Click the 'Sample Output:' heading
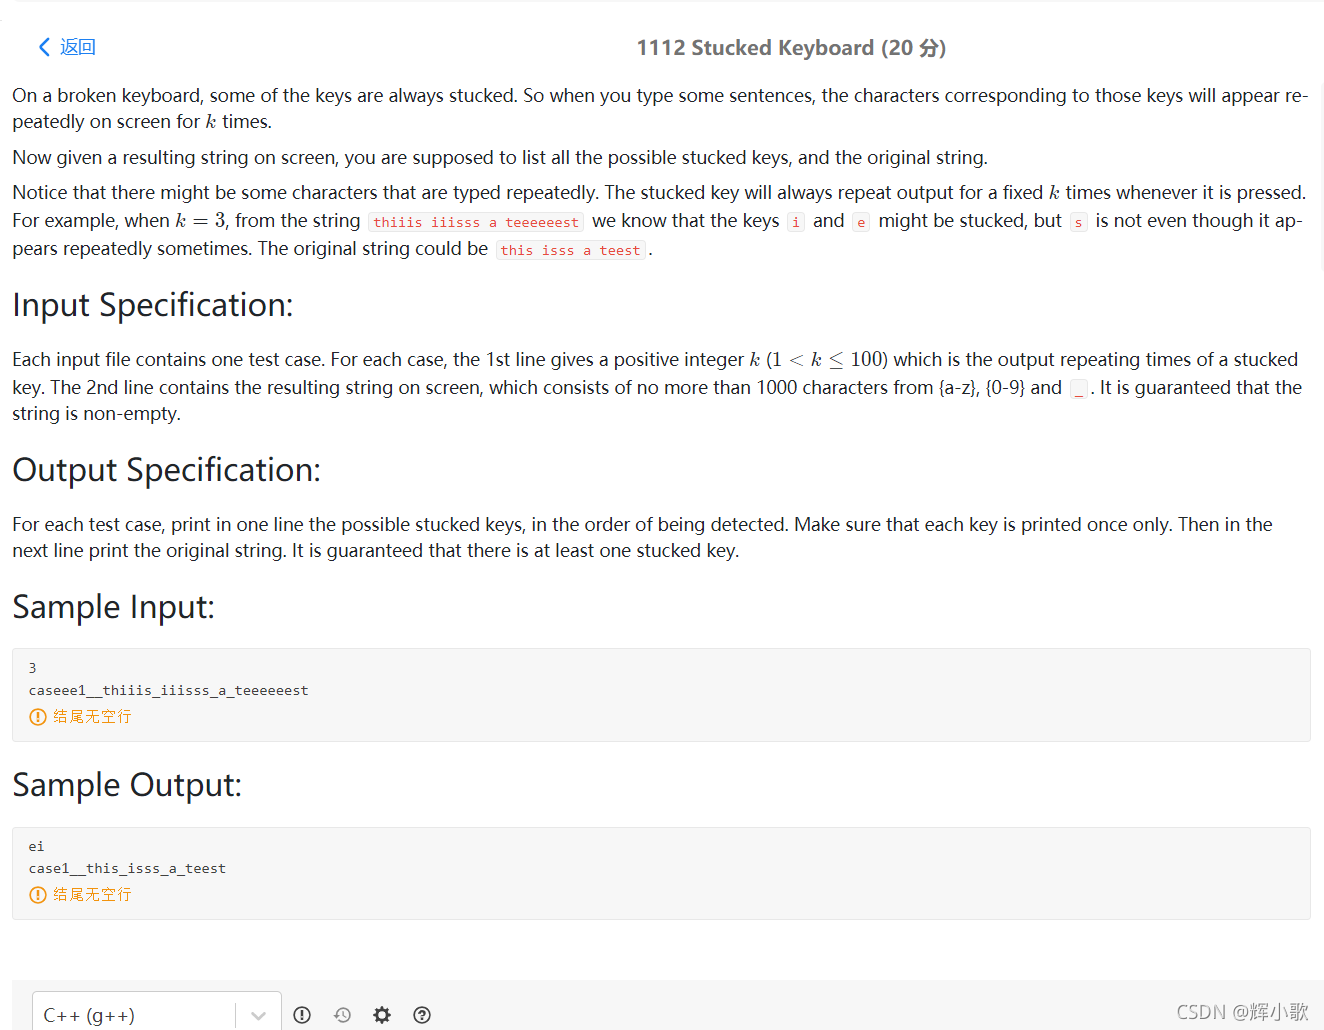1324x1030 pixels. [127, 785]
